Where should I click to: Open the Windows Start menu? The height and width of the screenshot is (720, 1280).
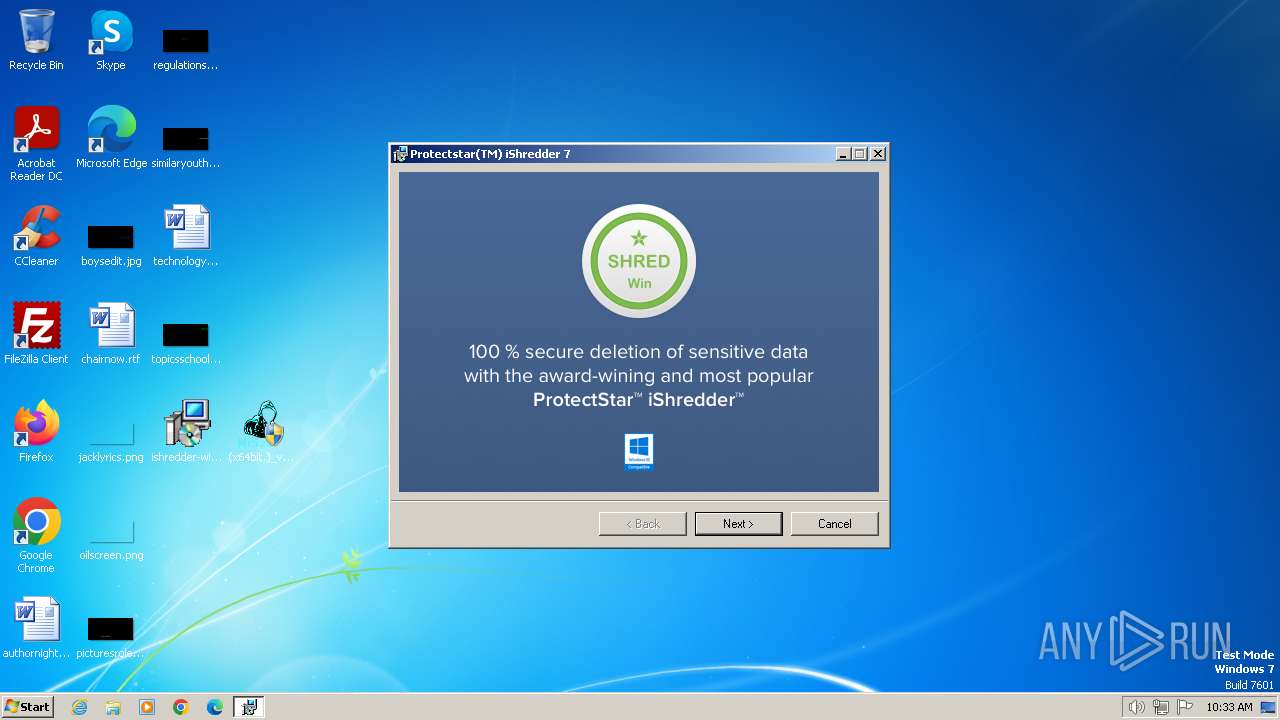28,706
